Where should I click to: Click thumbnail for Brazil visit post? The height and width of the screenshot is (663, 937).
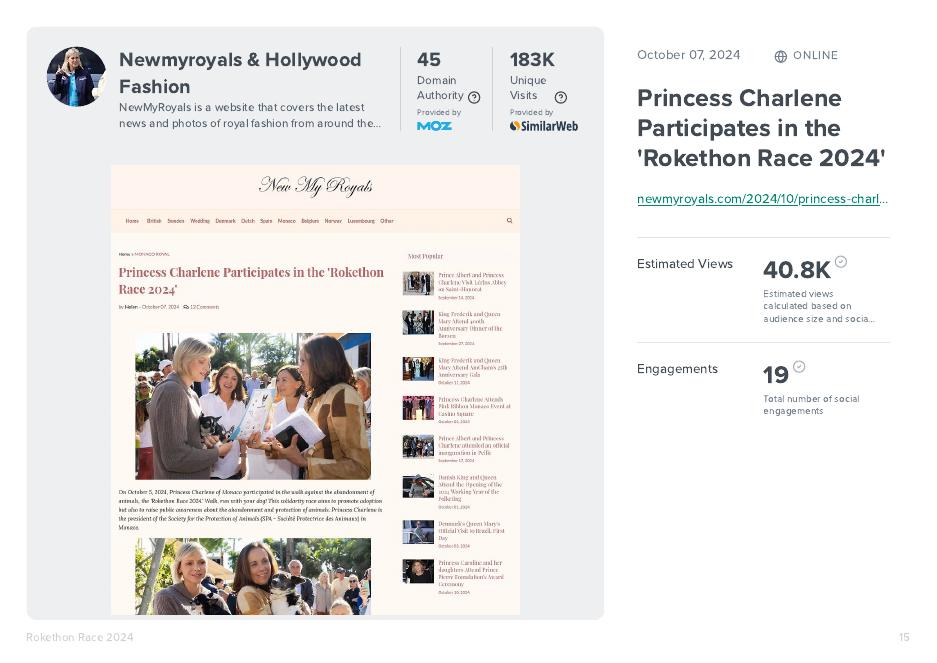coord(418,531)
